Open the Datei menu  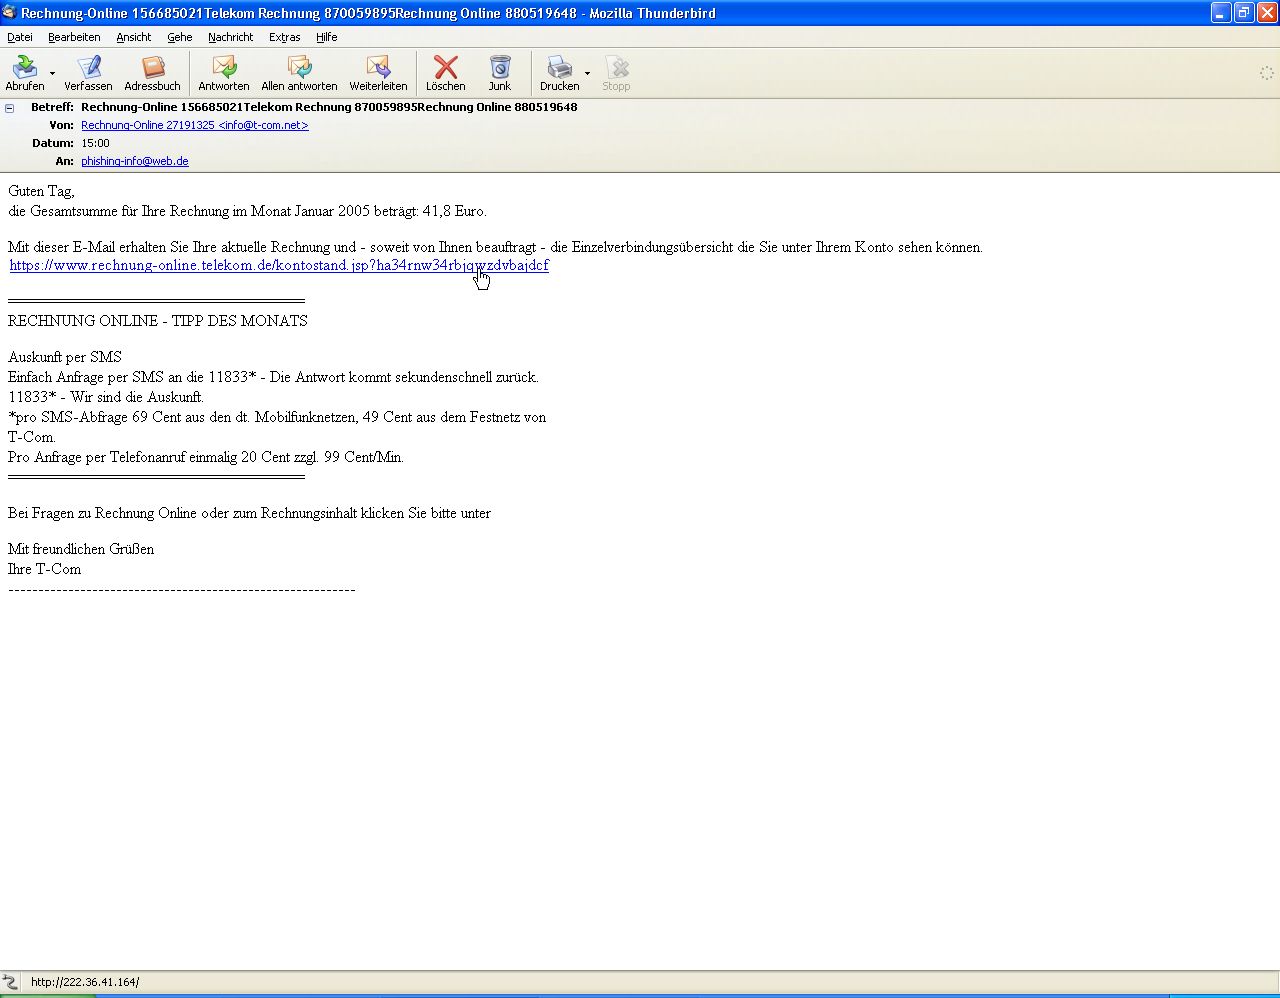20,37
